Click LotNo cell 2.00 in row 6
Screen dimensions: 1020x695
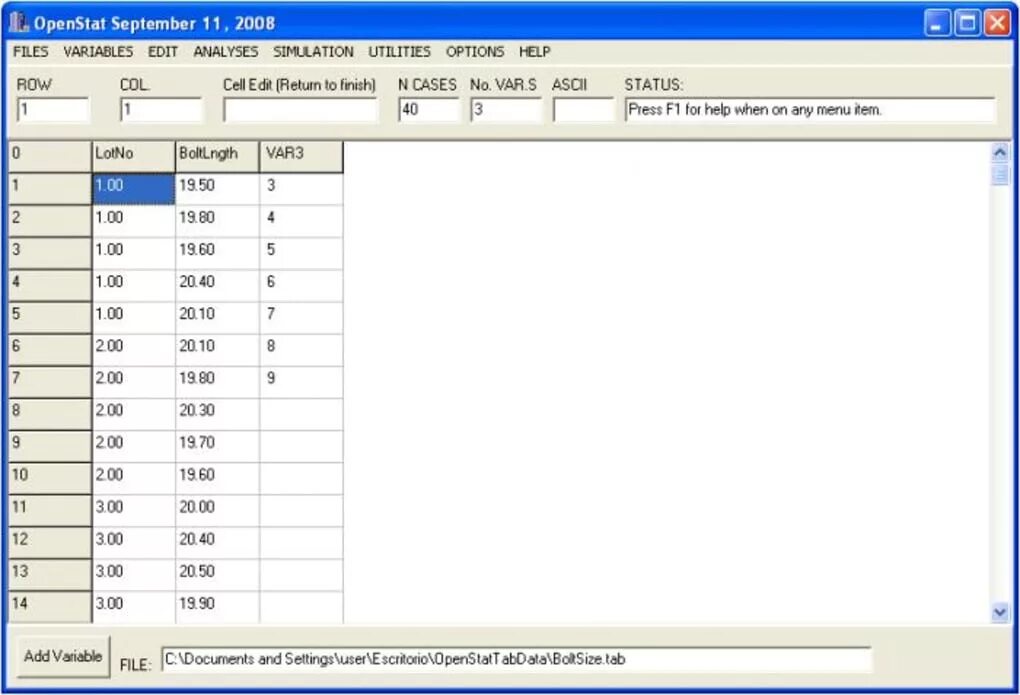(x=133, y=349)
